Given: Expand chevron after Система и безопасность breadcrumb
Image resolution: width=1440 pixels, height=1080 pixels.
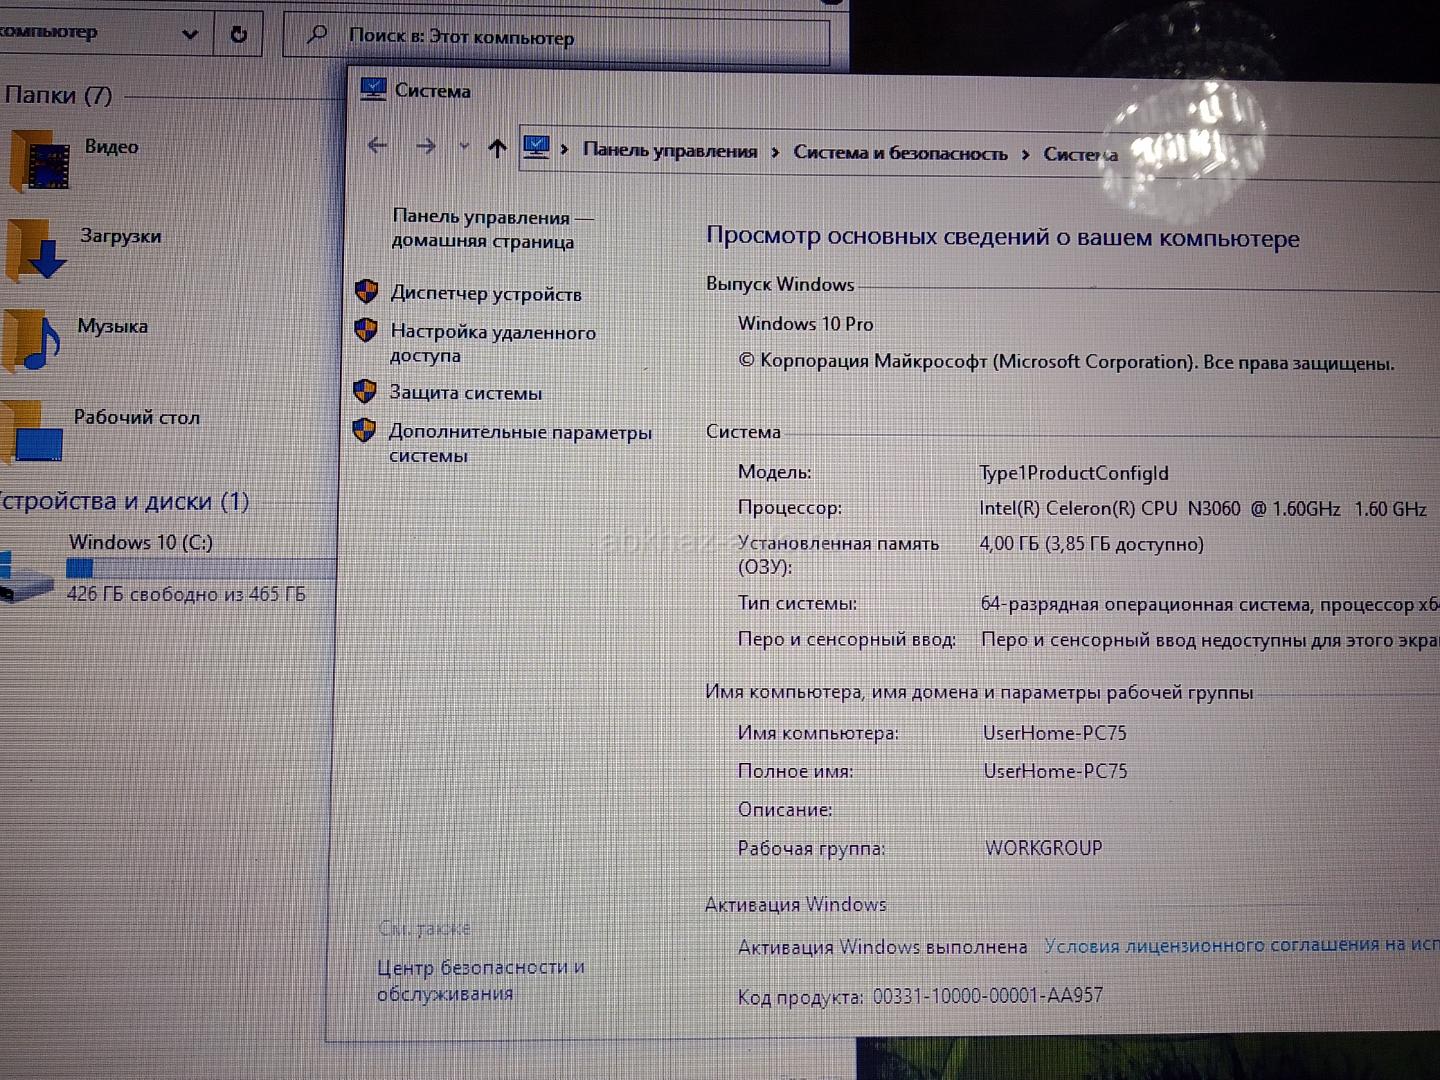Looking at the screenshot, I should click(1026, 154).
